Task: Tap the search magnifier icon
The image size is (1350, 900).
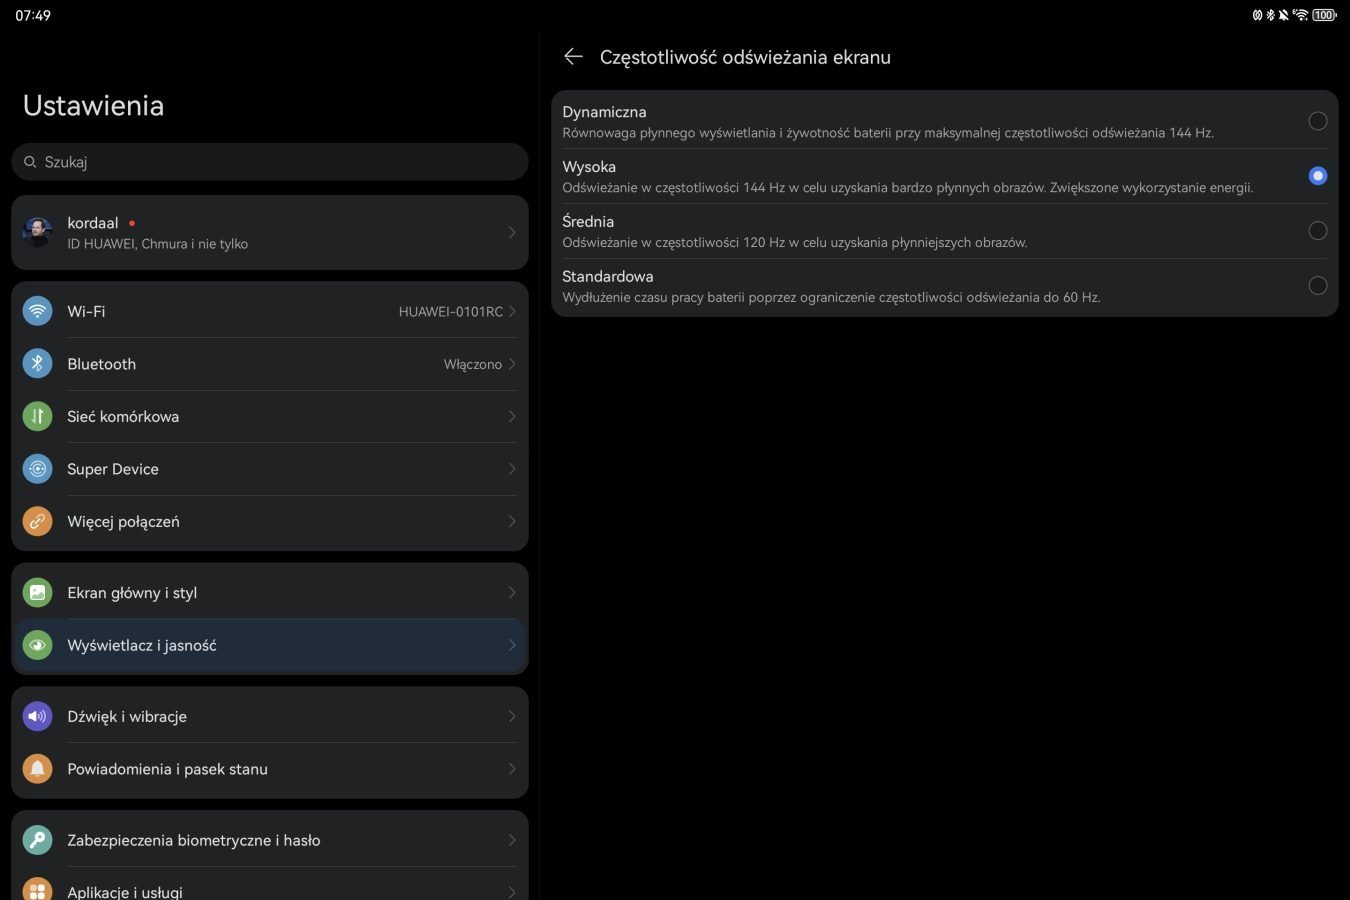Action: pyautogui.click(x=30, y=162)
